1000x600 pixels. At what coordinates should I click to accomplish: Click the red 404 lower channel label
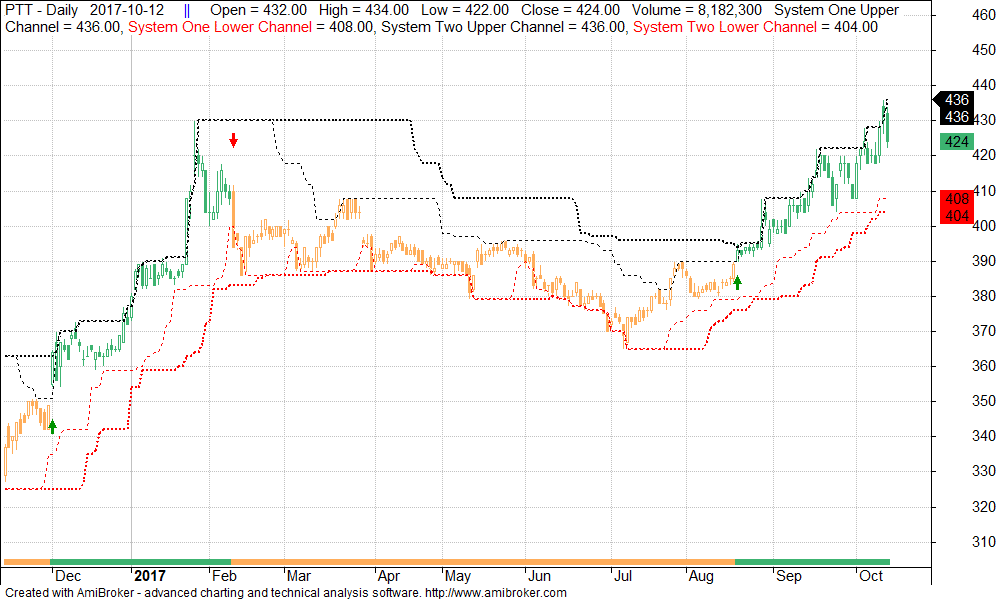(x=957, y=215)
